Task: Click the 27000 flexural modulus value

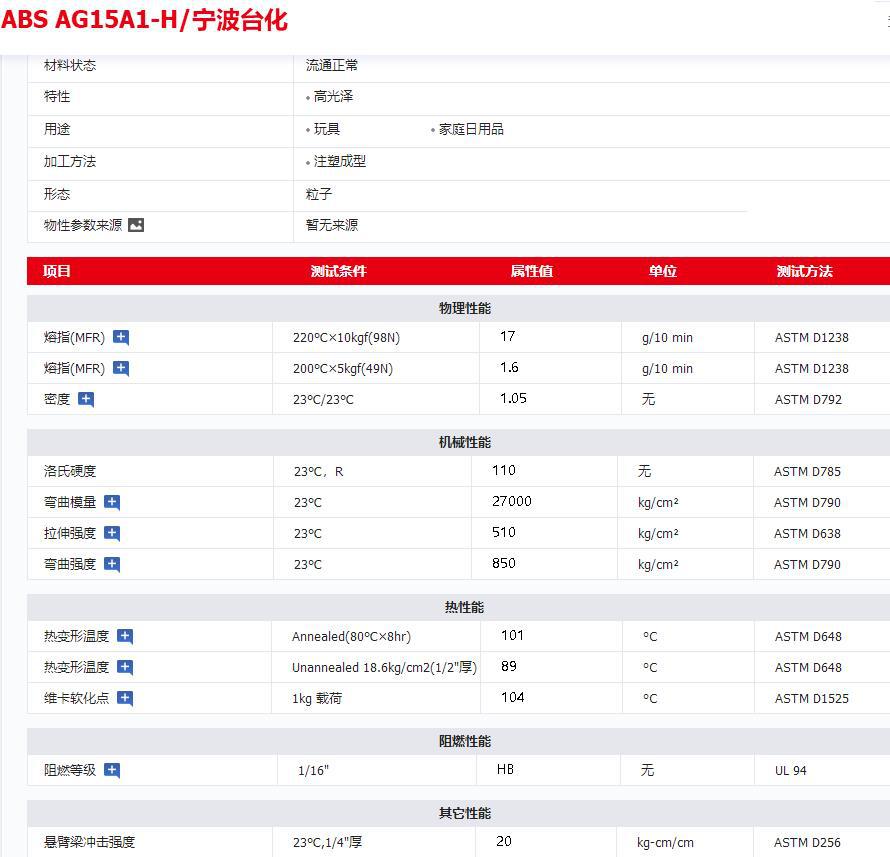Action: [511, 502]
